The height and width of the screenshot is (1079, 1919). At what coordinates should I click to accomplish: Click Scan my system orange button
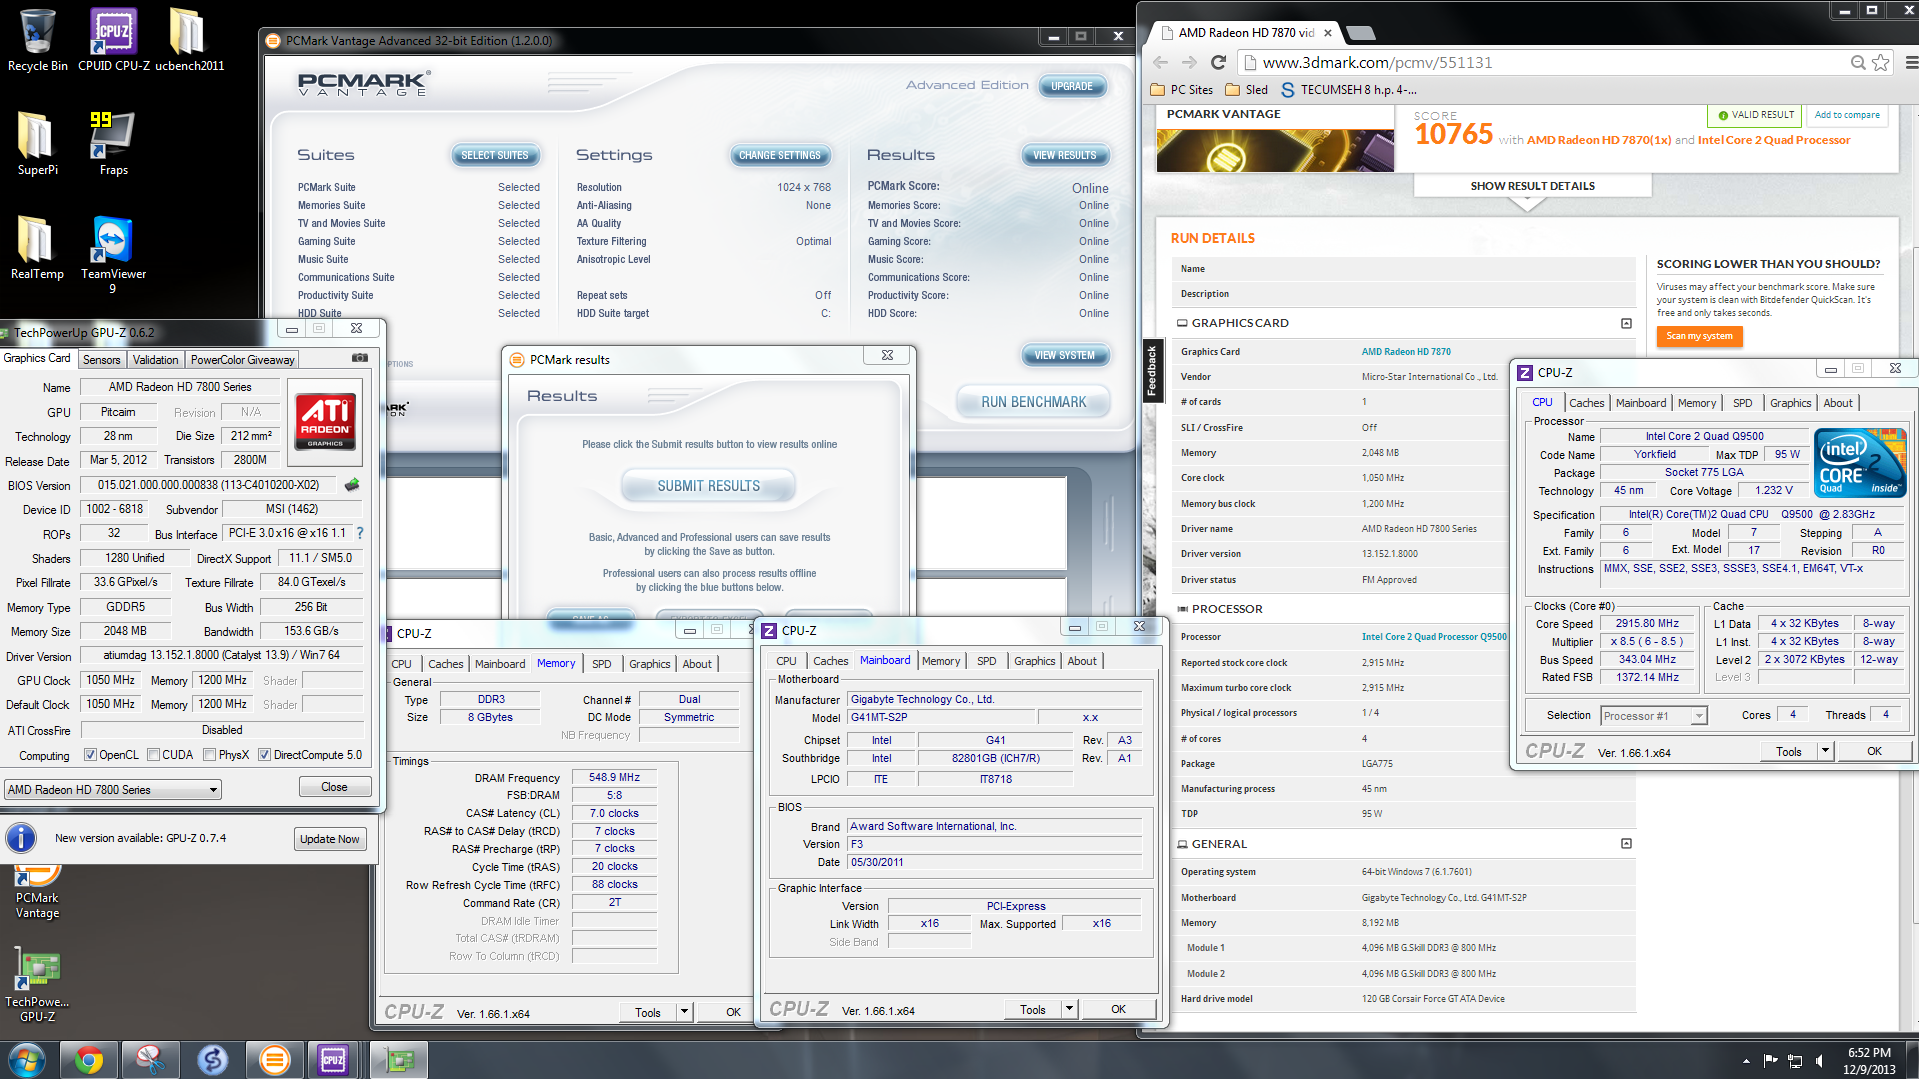point(1699,336)
